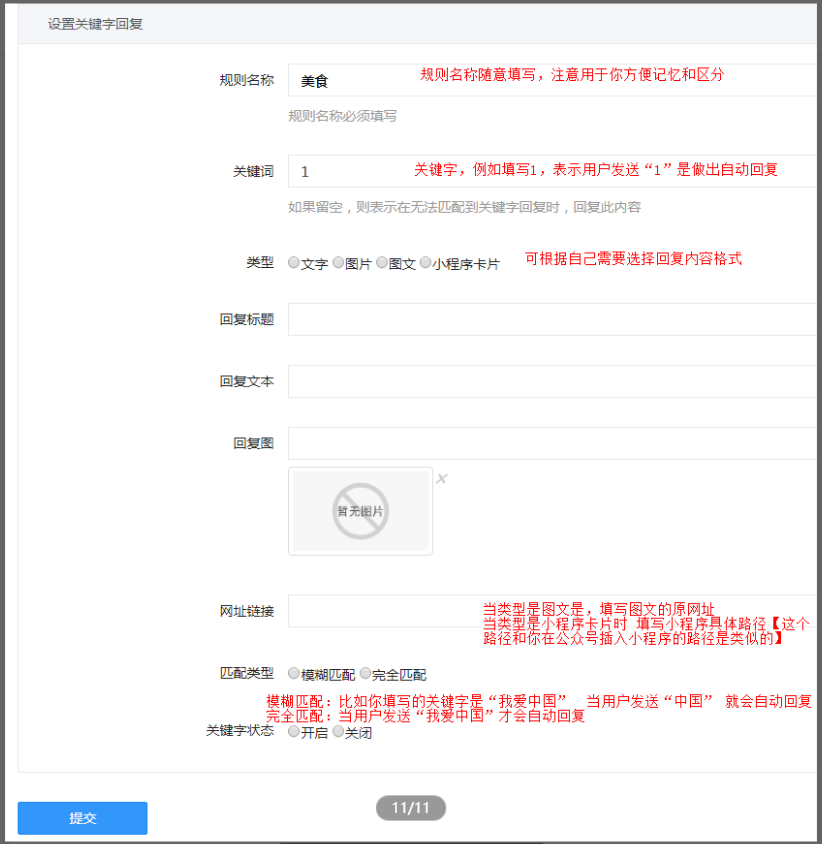
Task: Select the 图片 type radio button
Action: tap(338, 262)
